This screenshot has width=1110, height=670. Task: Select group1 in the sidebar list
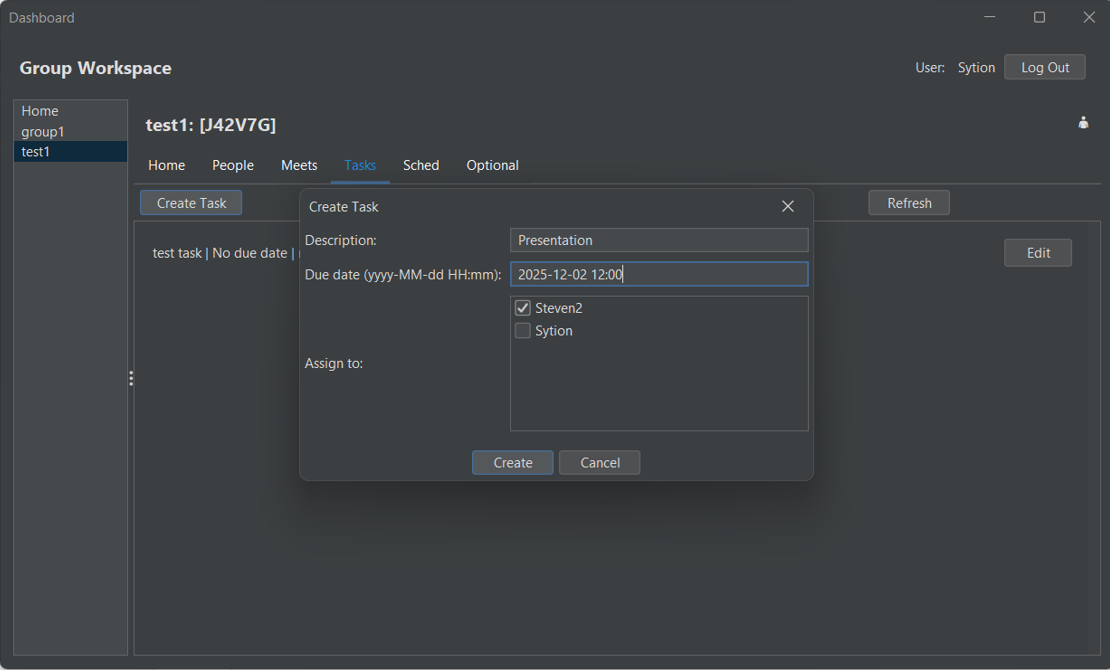[x=71, y=132]
